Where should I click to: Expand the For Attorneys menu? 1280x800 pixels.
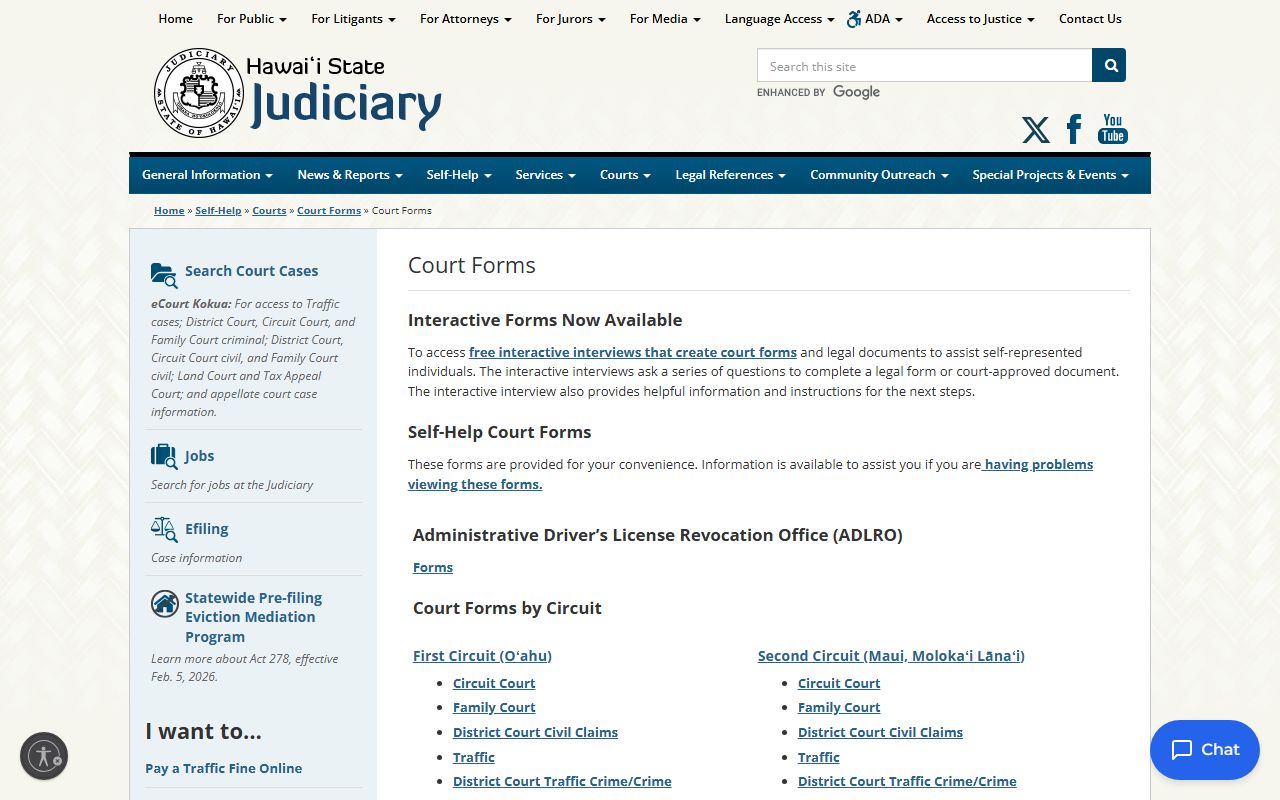click(466, 18)
